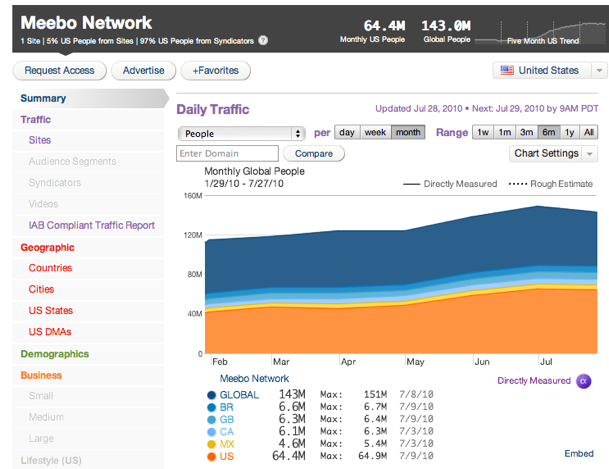The width and height of the screenshot is (609, 469).
Task: Open the United States country selector arrow
Action: [x=599, y=71]
